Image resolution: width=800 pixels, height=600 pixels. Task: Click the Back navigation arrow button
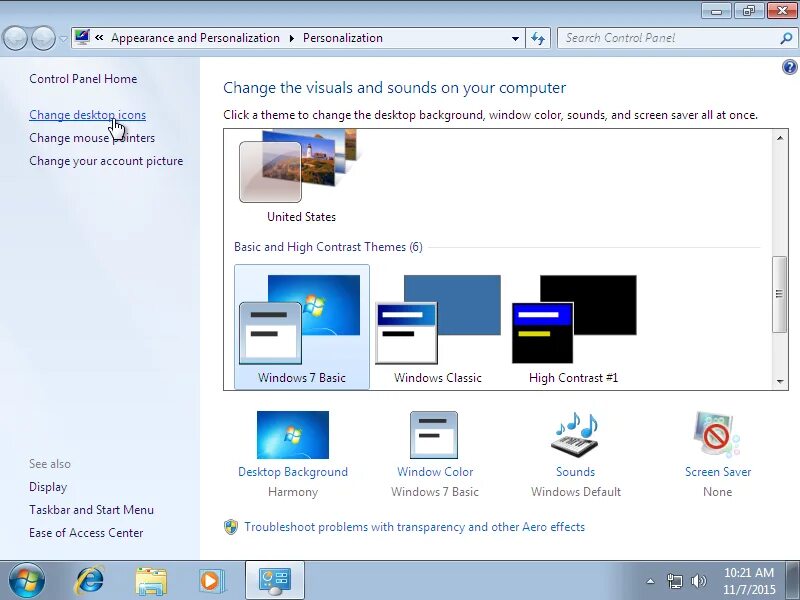click(x=15, y=38)
